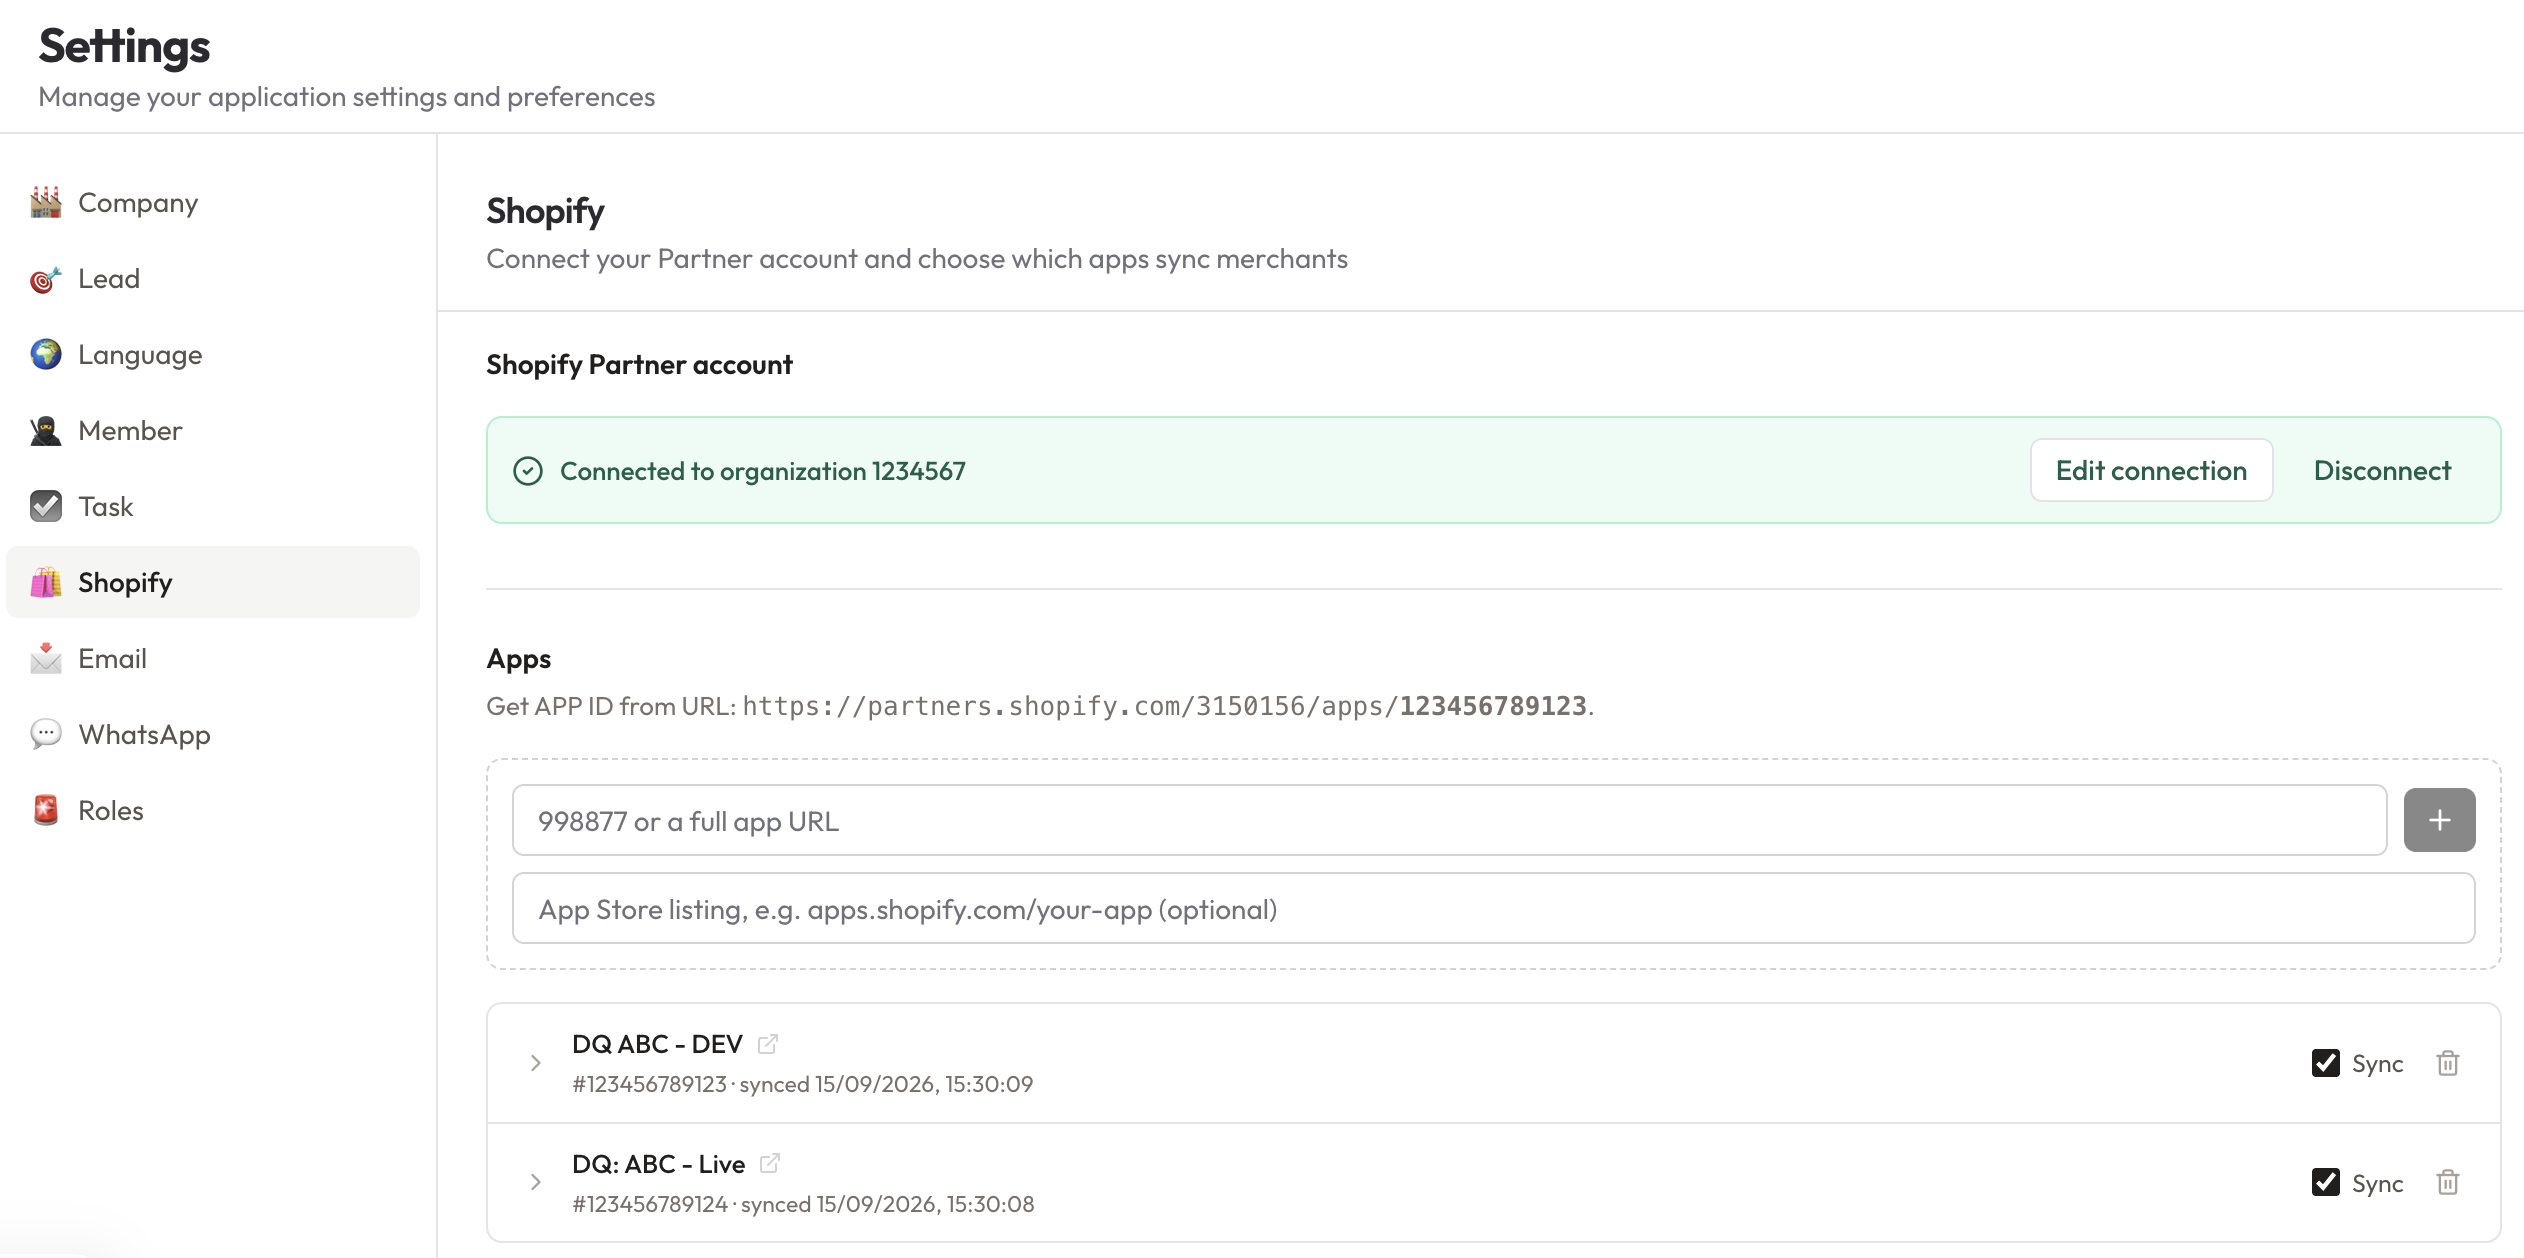Click the Member ninja icon in sidebar
Screen dimensions: 2524x1258
click(46, 430)
